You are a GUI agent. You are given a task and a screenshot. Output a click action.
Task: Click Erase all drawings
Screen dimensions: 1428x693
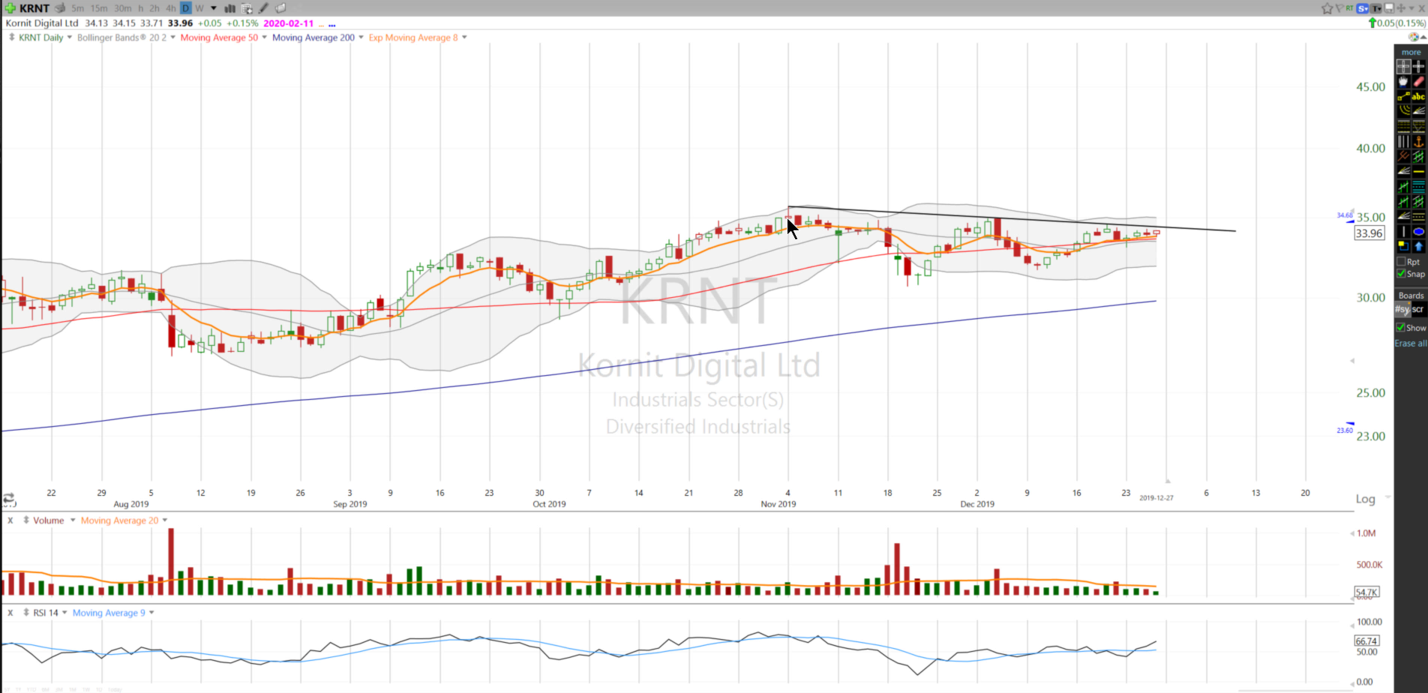point(1411,343)
